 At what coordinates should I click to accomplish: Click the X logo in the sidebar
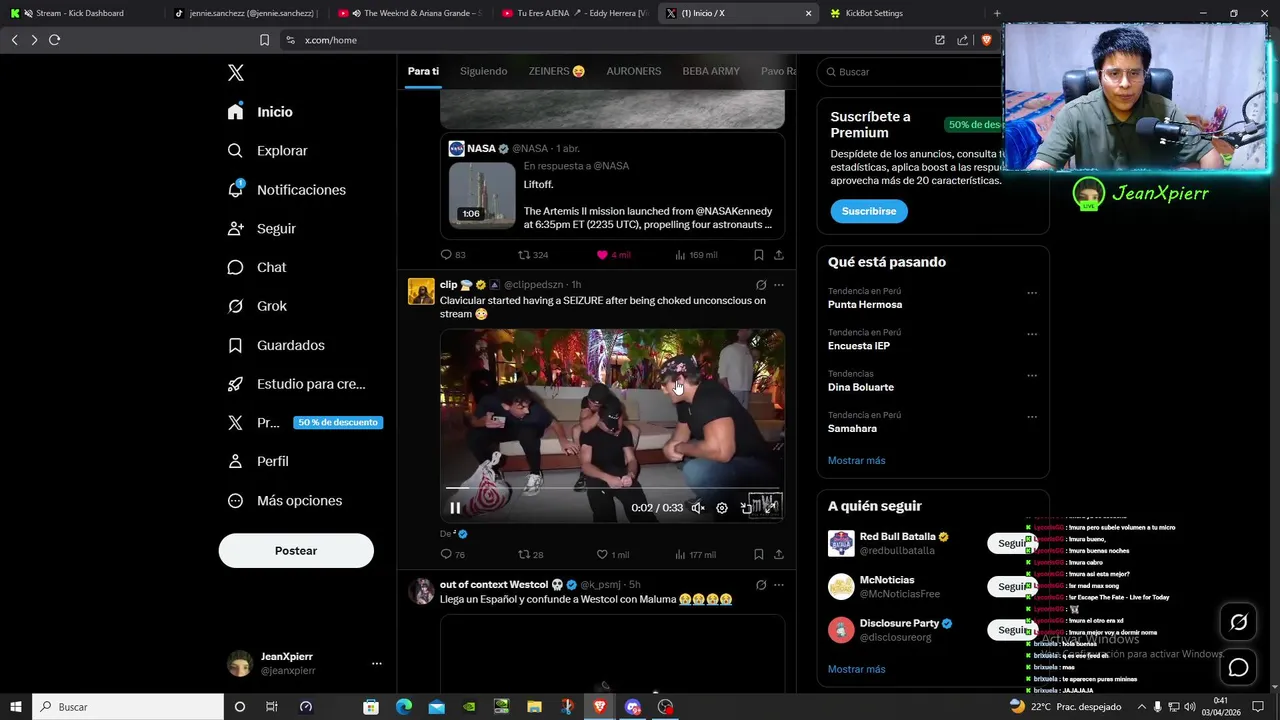point(236,73)
